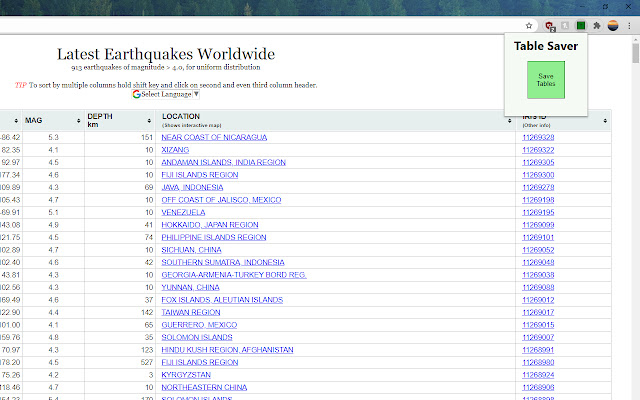The image size is (640, 400).
Task: Open the YUNNAN, CHINA link
Action: [190, 287]
